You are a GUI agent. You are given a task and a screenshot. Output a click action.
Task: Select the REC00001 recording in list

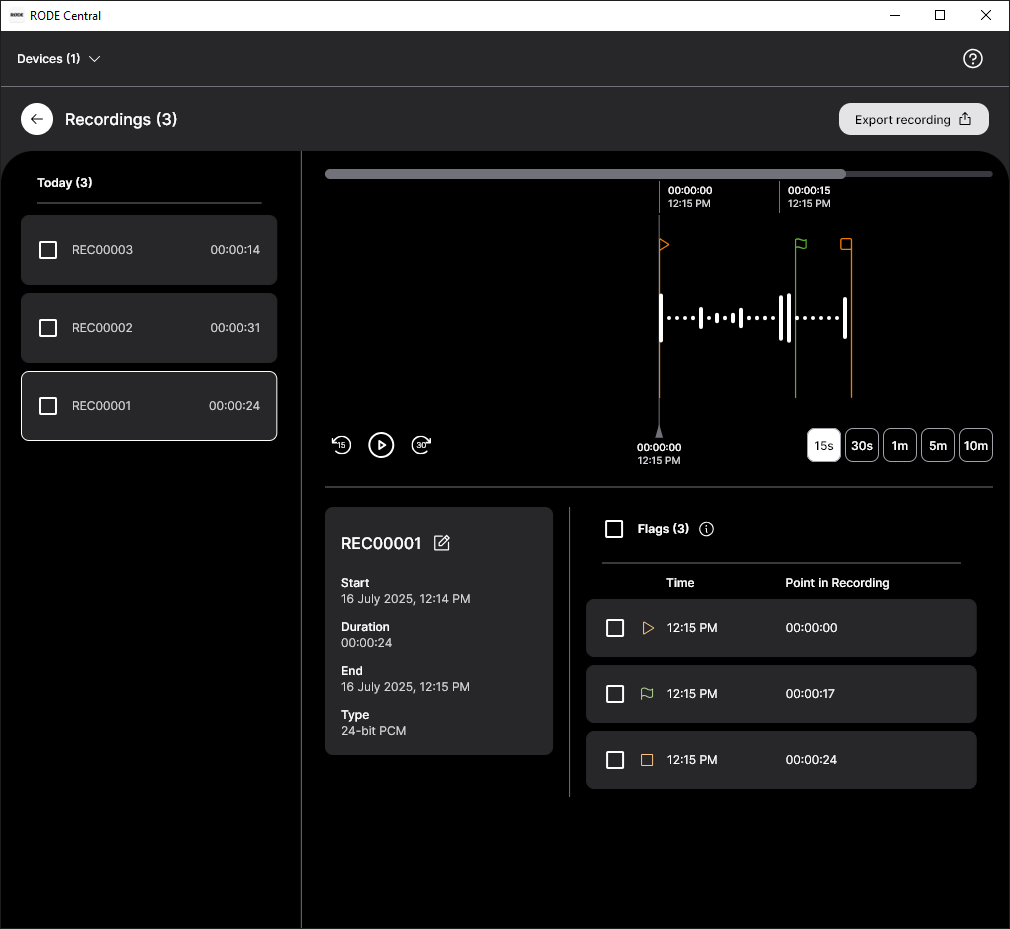tap(149, 406)
